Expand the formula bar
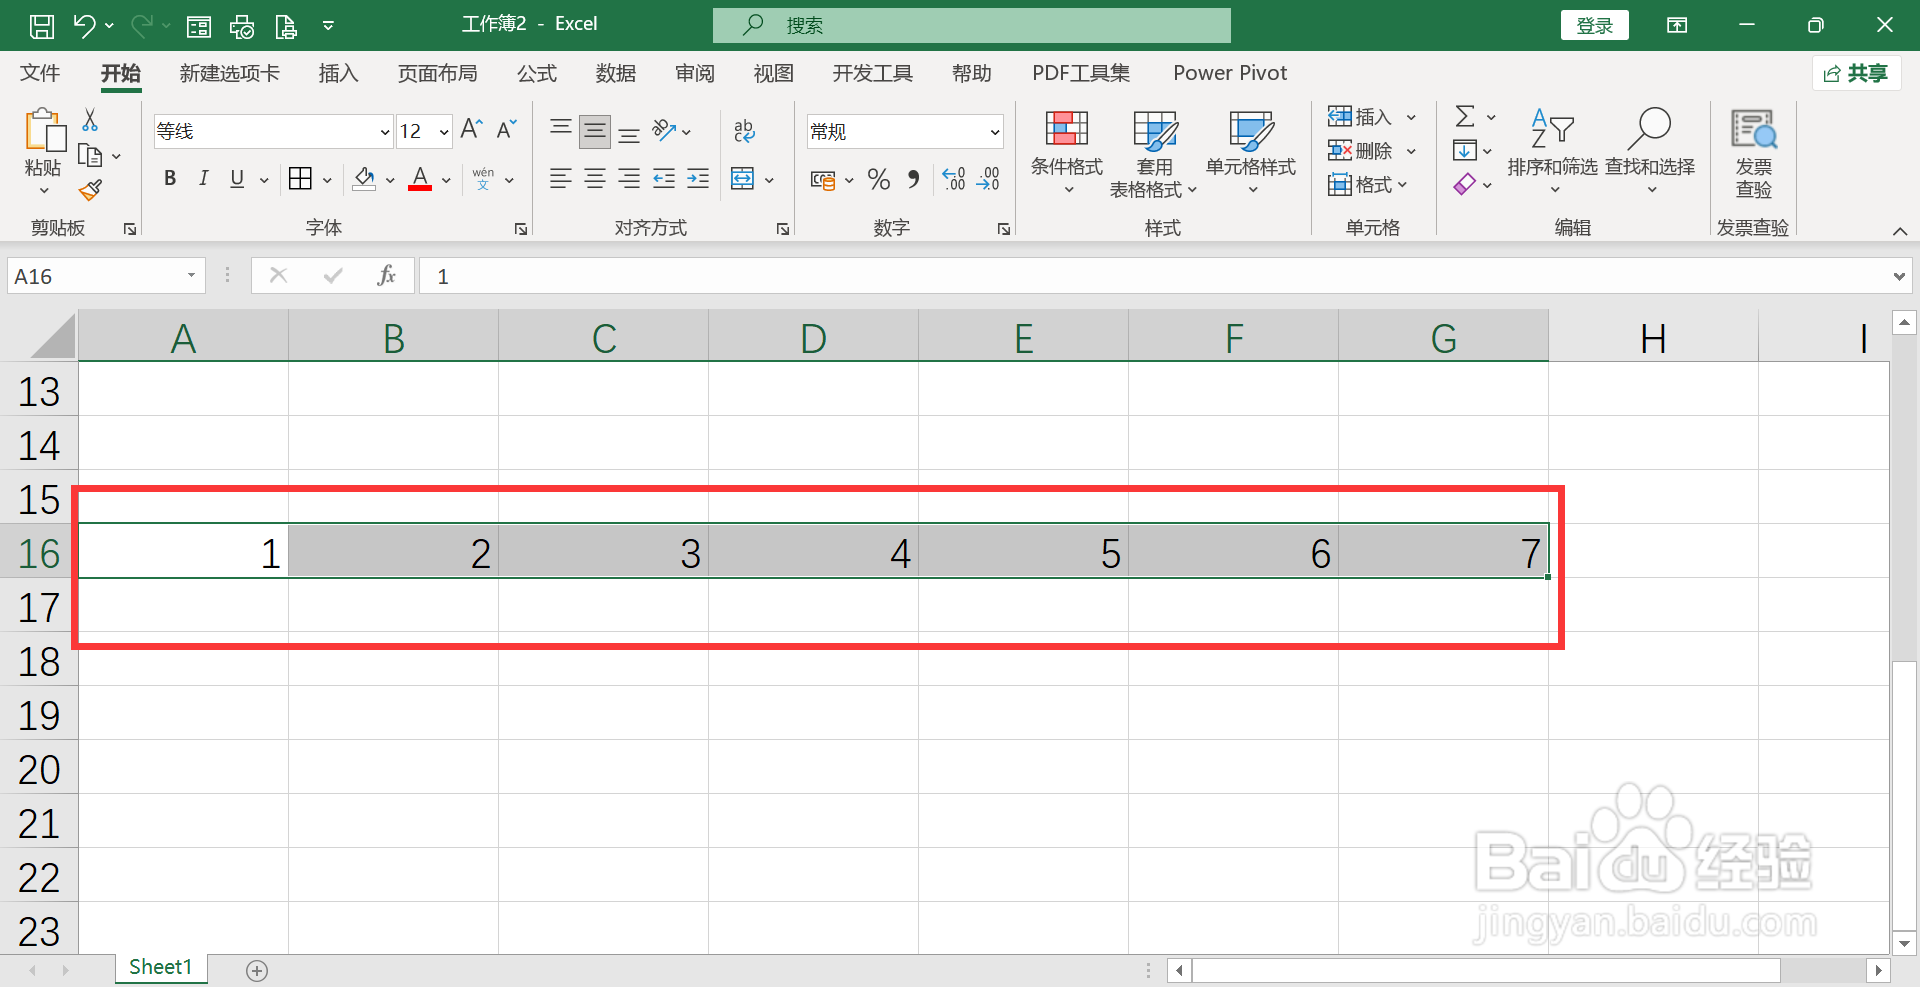 click(x=1899, y=277)
